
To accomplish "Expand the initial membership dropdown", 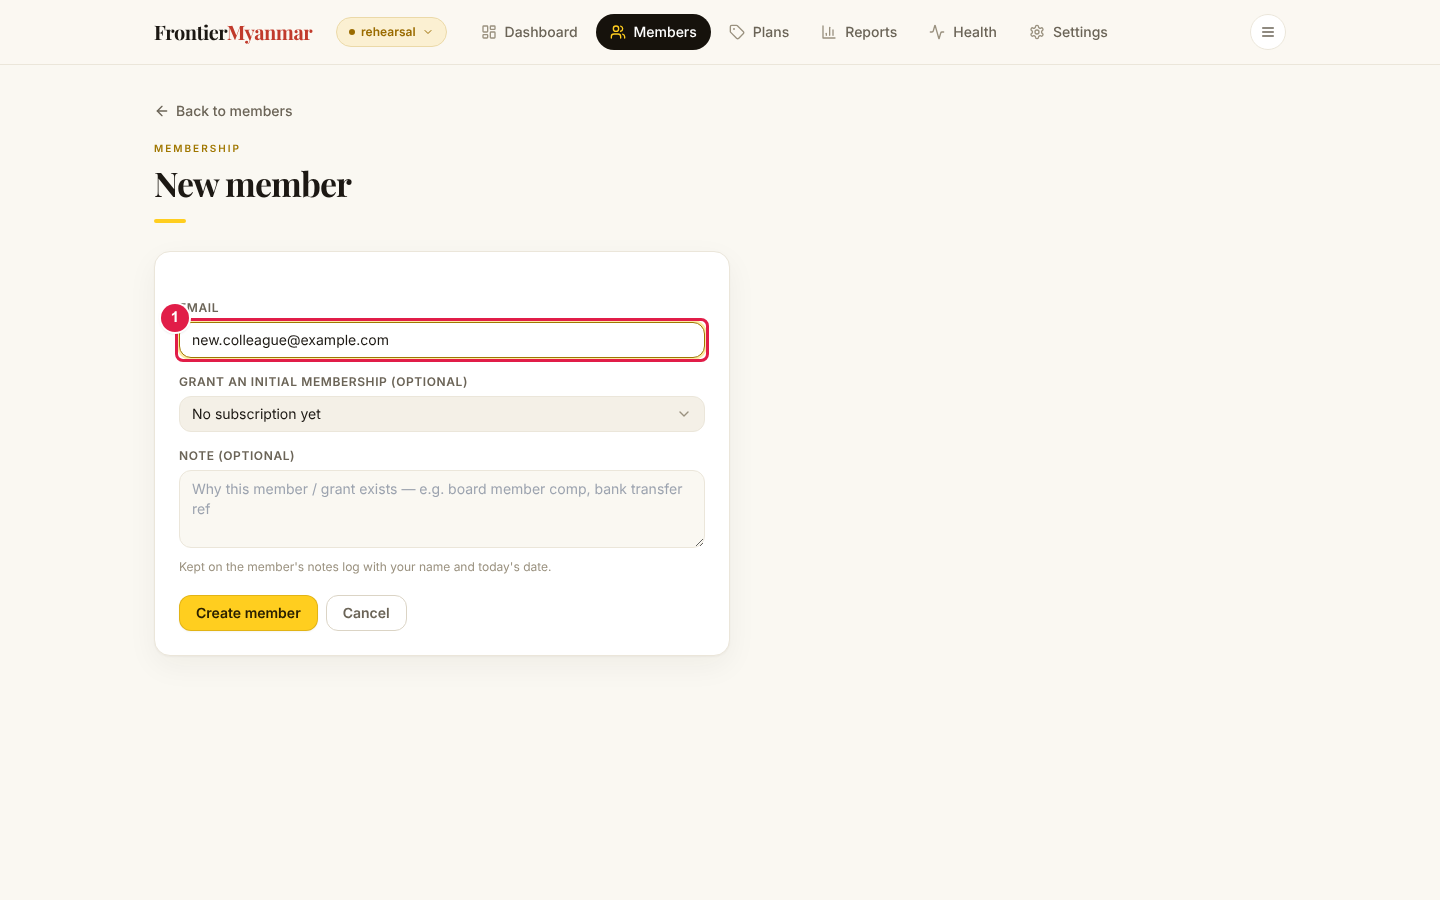I will coord(442,414).
